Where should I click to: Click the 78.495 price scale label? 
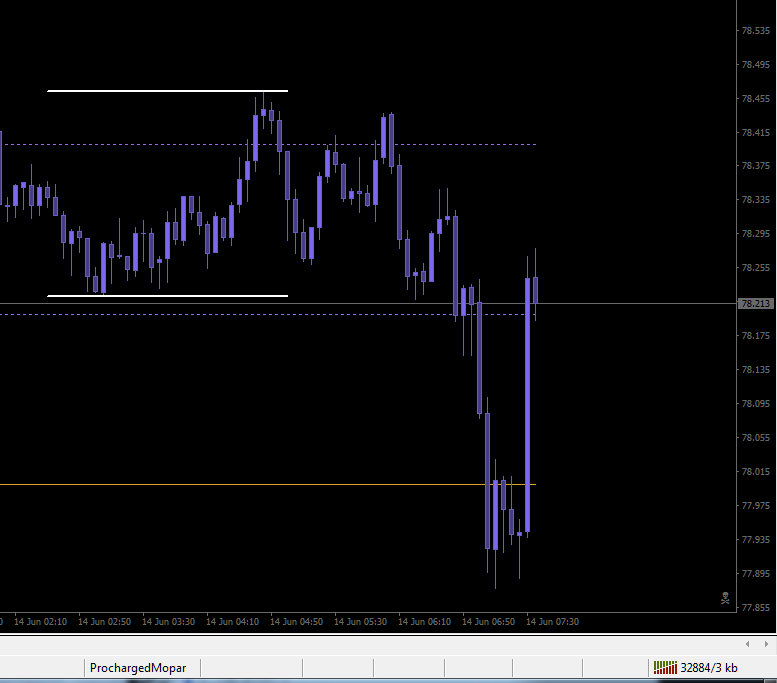pos(756,65)
